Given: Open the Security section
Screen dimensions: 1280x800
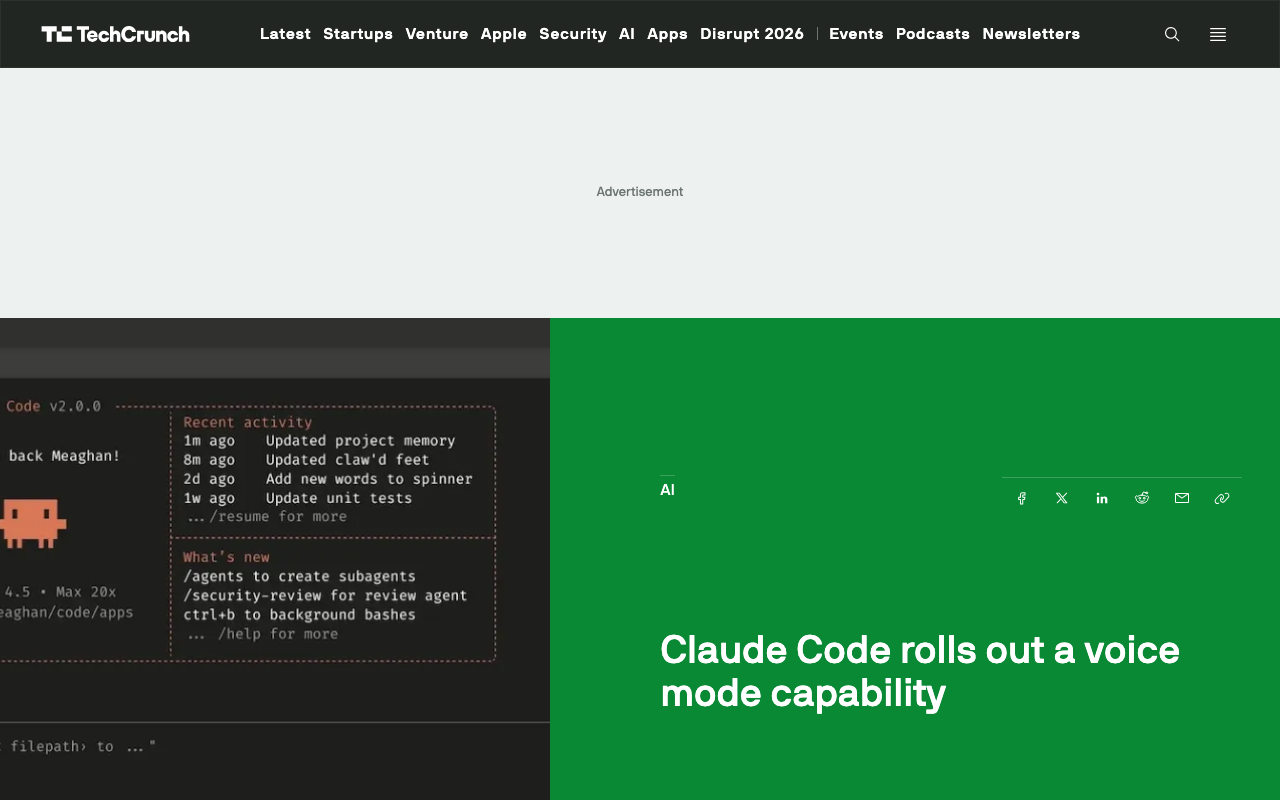Looking at the screenshot, I should tap(573, 34).
